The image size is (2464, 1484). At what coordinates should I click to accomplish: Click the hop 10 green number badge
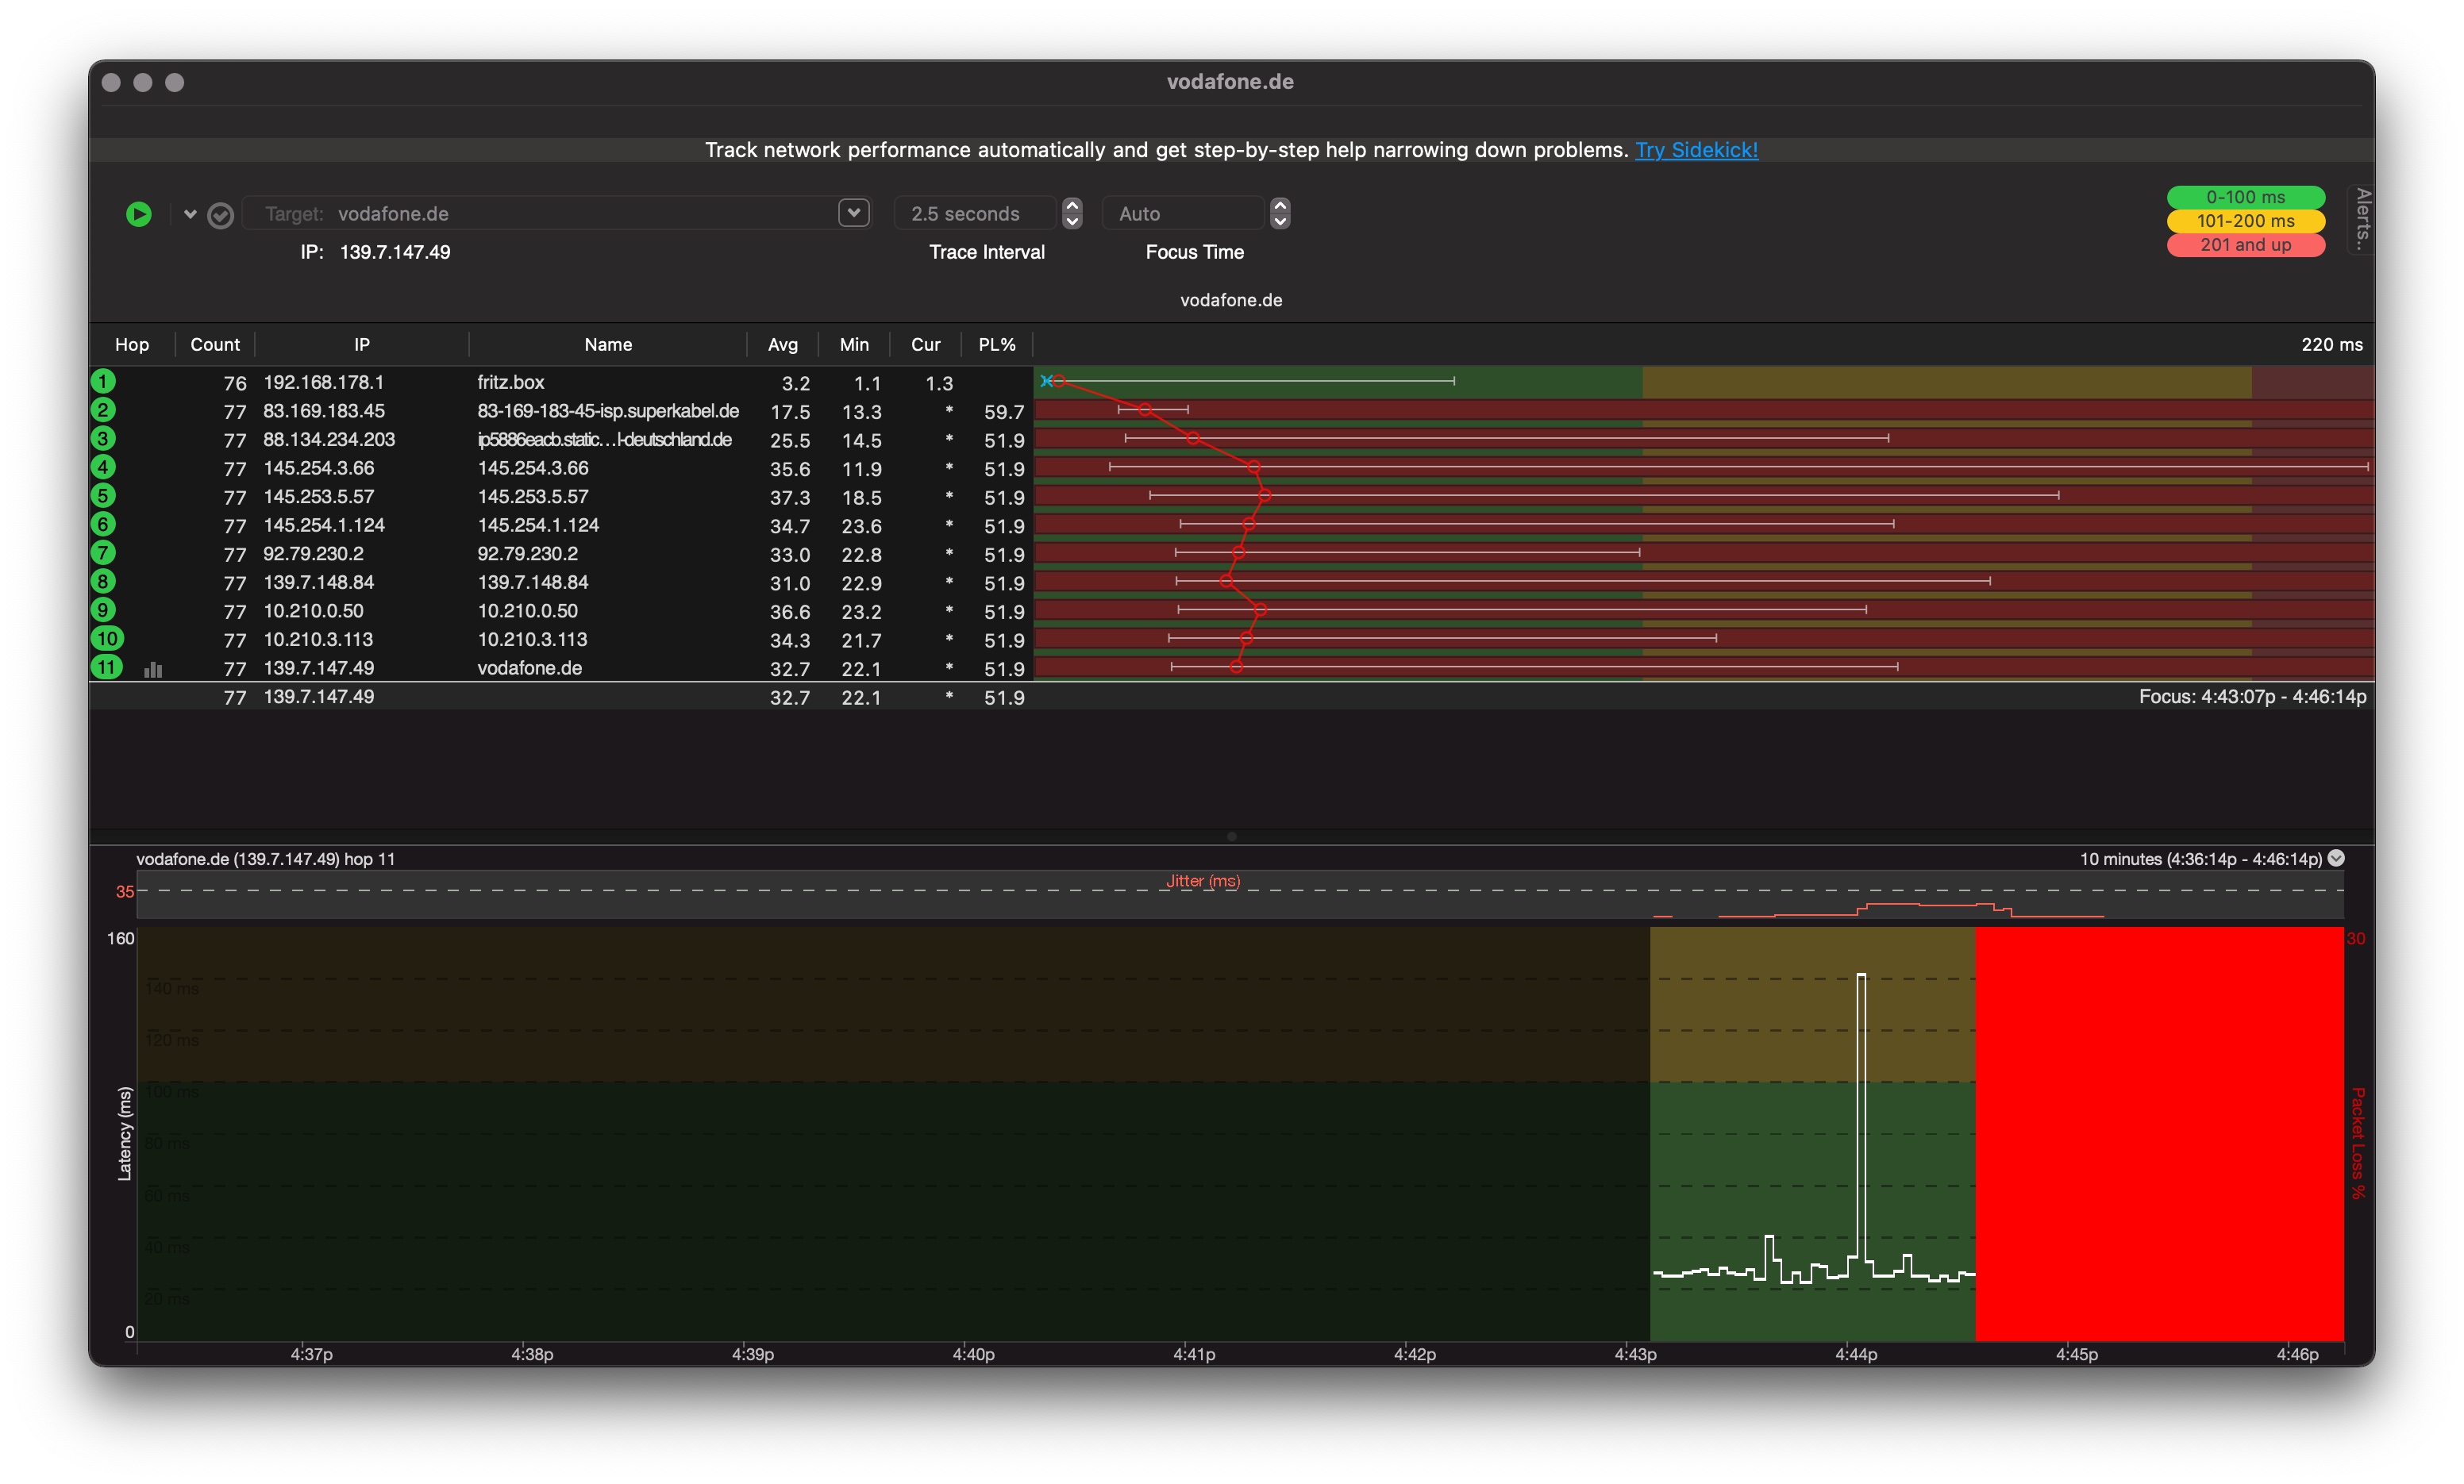pos(107,639)
